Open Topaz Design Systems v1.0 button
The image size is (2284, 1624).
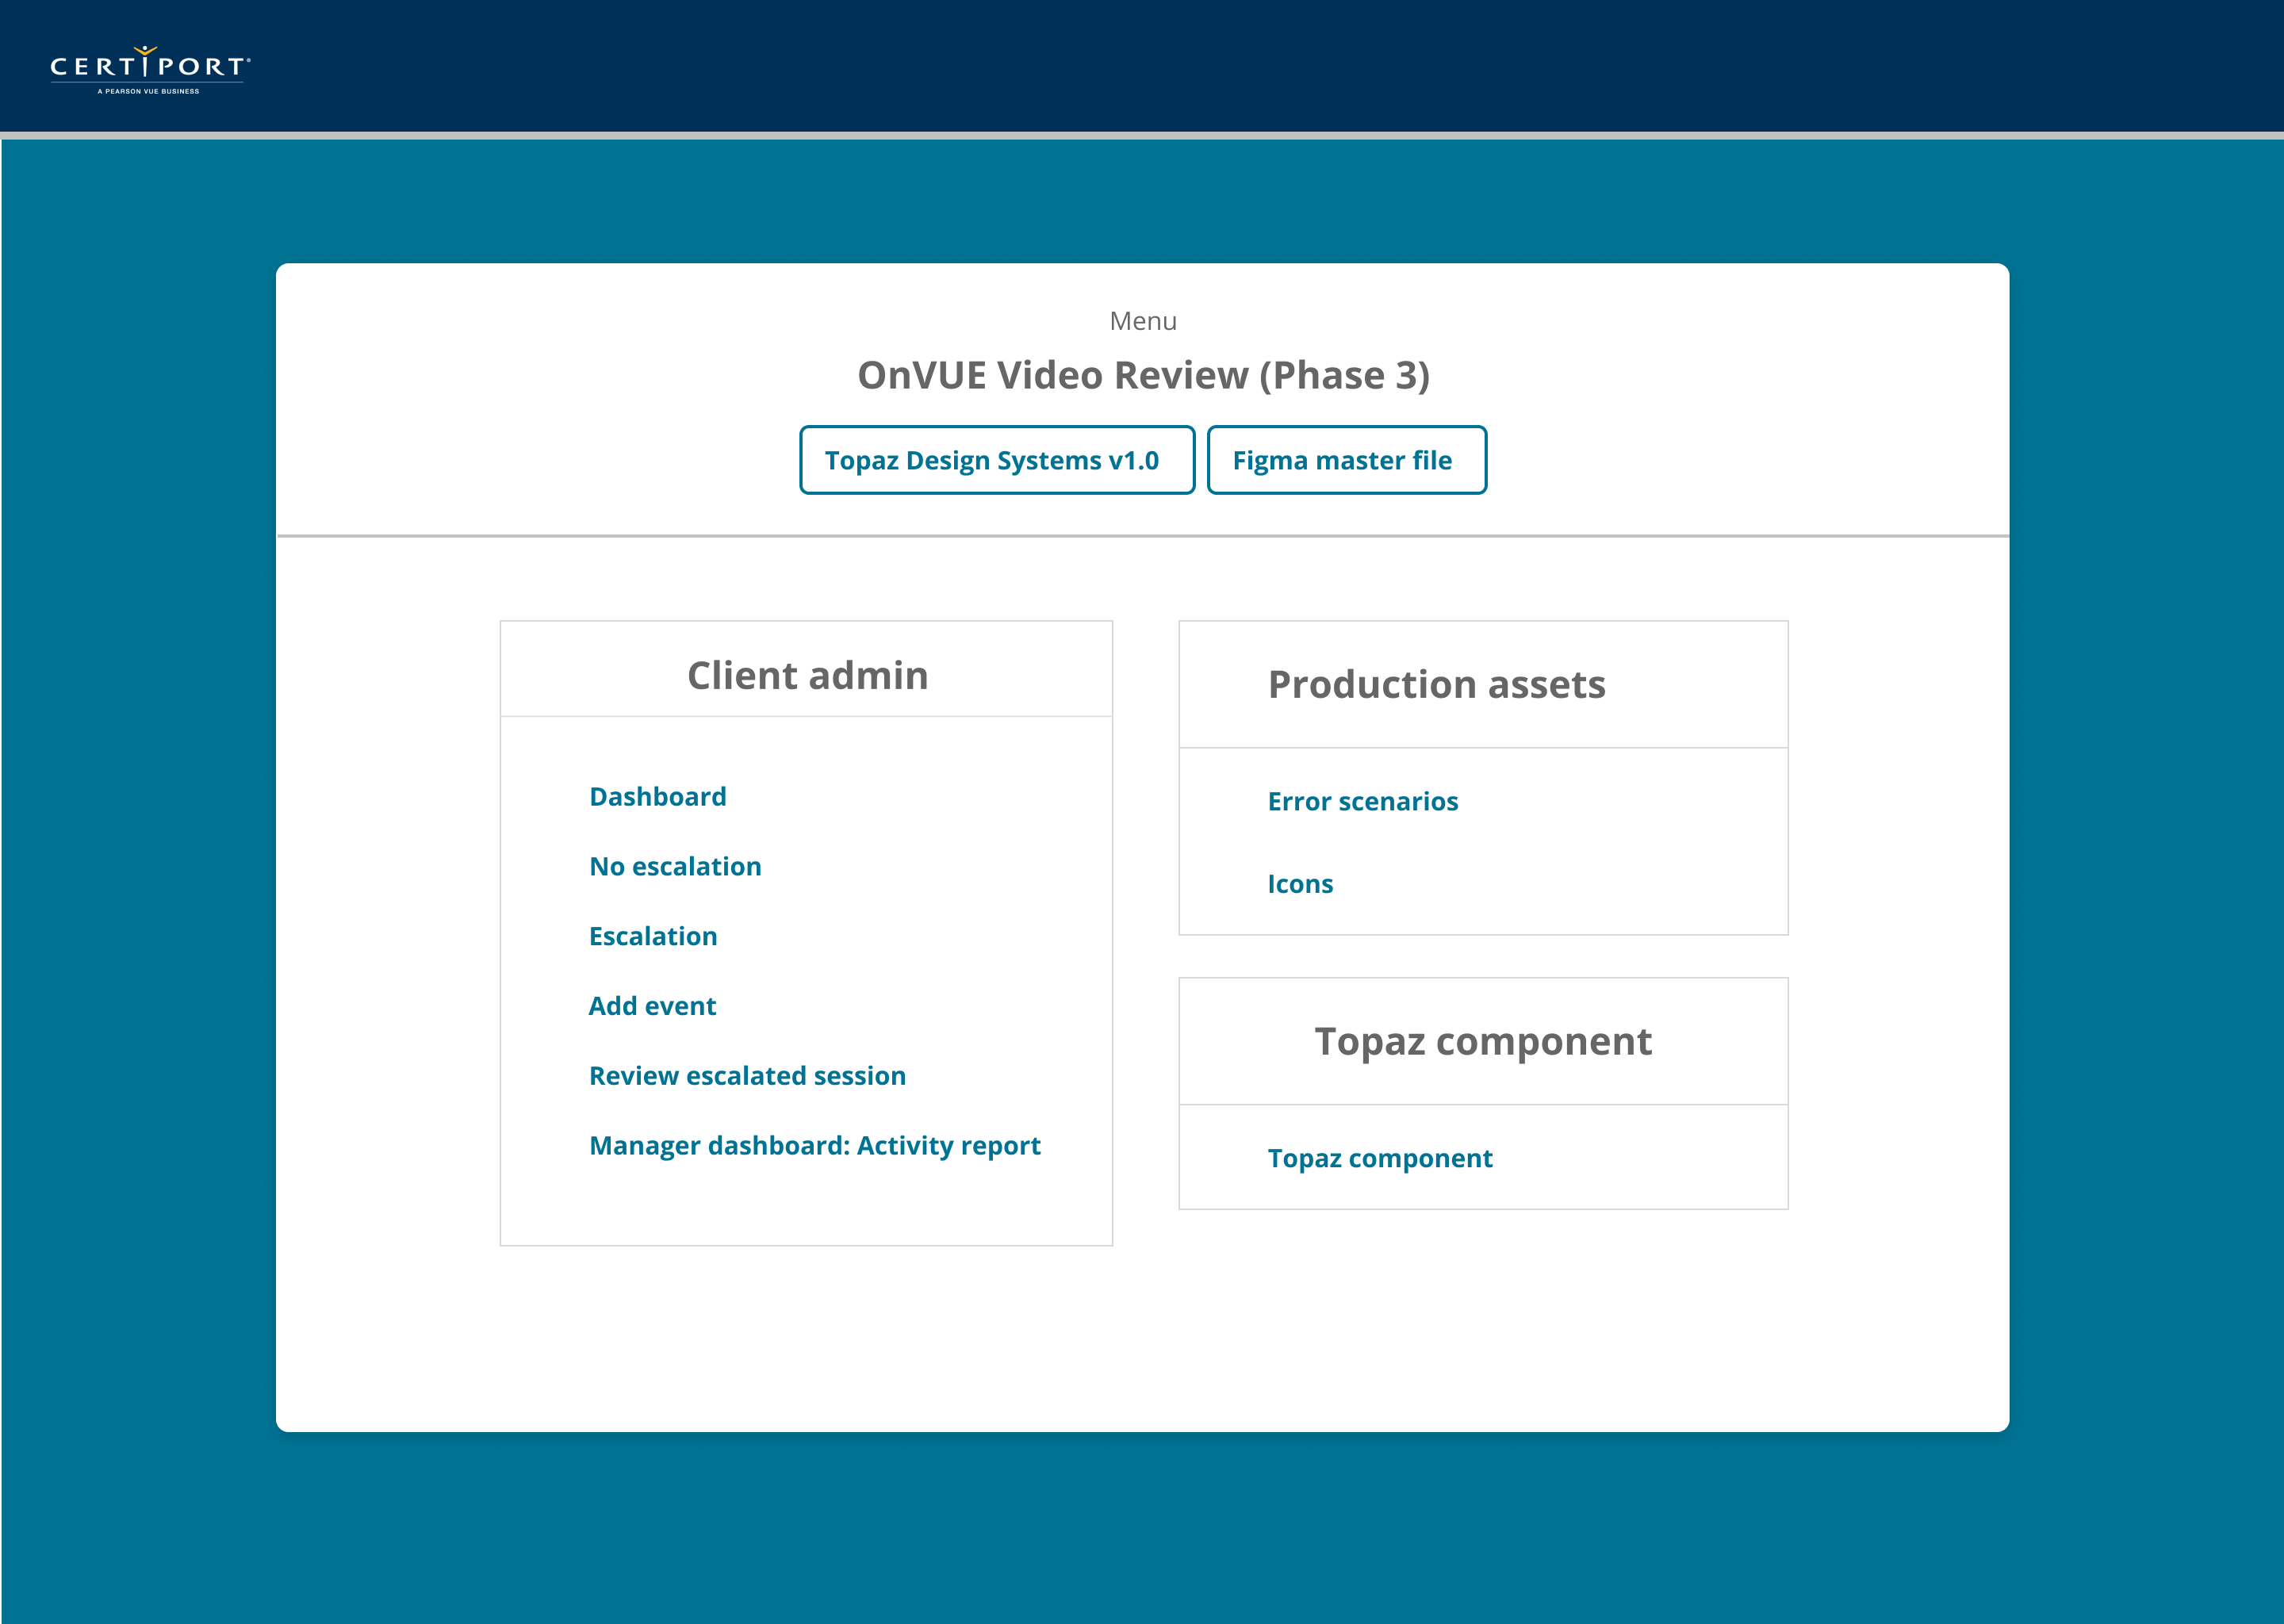click(997, 460)
